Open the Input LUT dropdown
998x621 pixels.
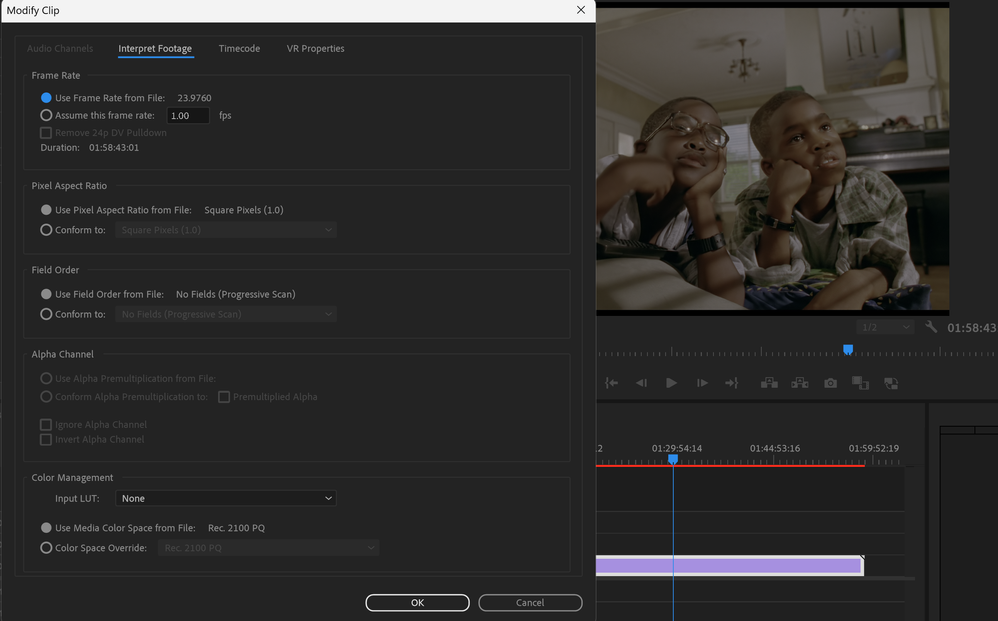[226, 498]
